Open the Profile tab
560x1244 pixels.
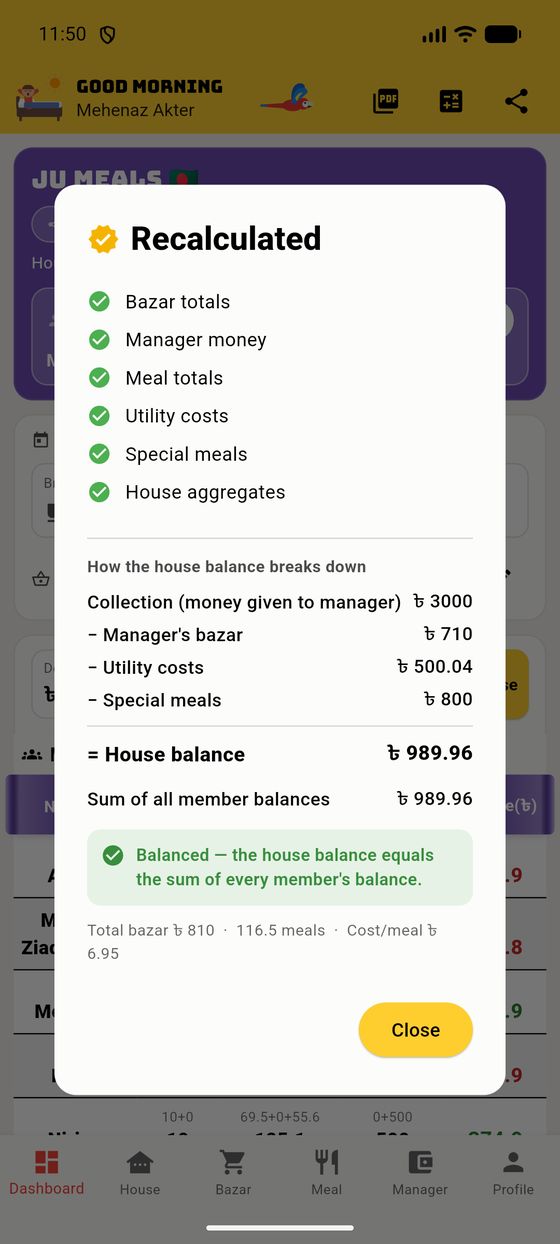[513, 1173]
